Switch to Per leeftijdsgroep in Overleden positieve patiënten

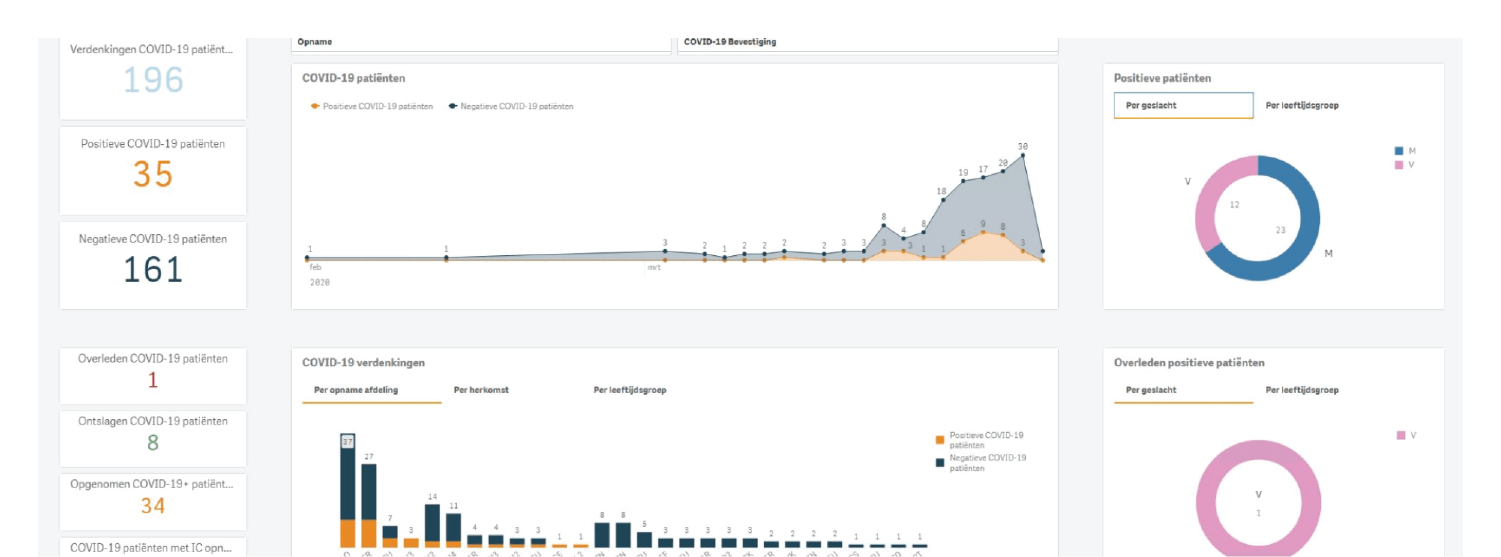[1302, 390]
